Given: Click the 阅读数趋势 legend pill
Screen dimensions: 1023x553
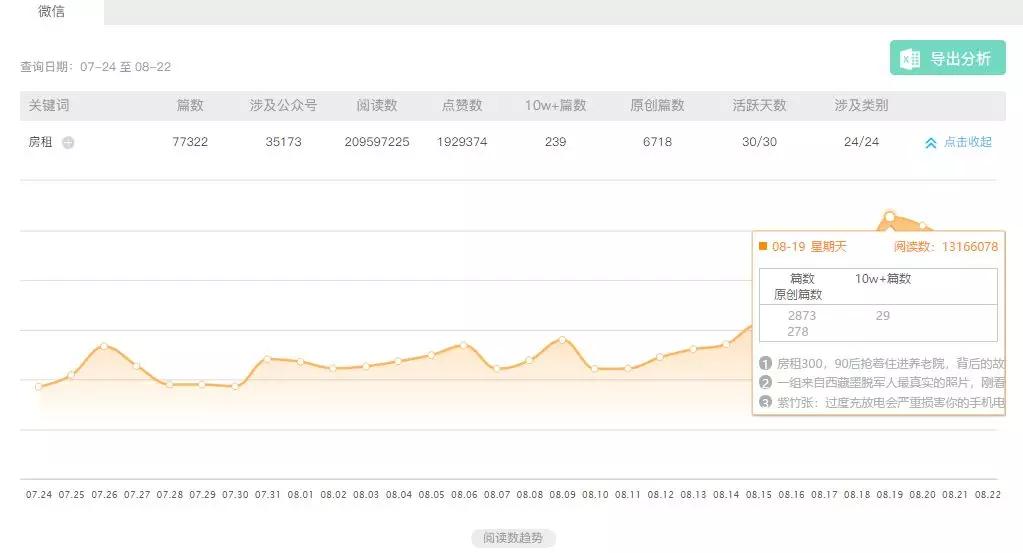Looking at the screenshot, I should point(513,538).
